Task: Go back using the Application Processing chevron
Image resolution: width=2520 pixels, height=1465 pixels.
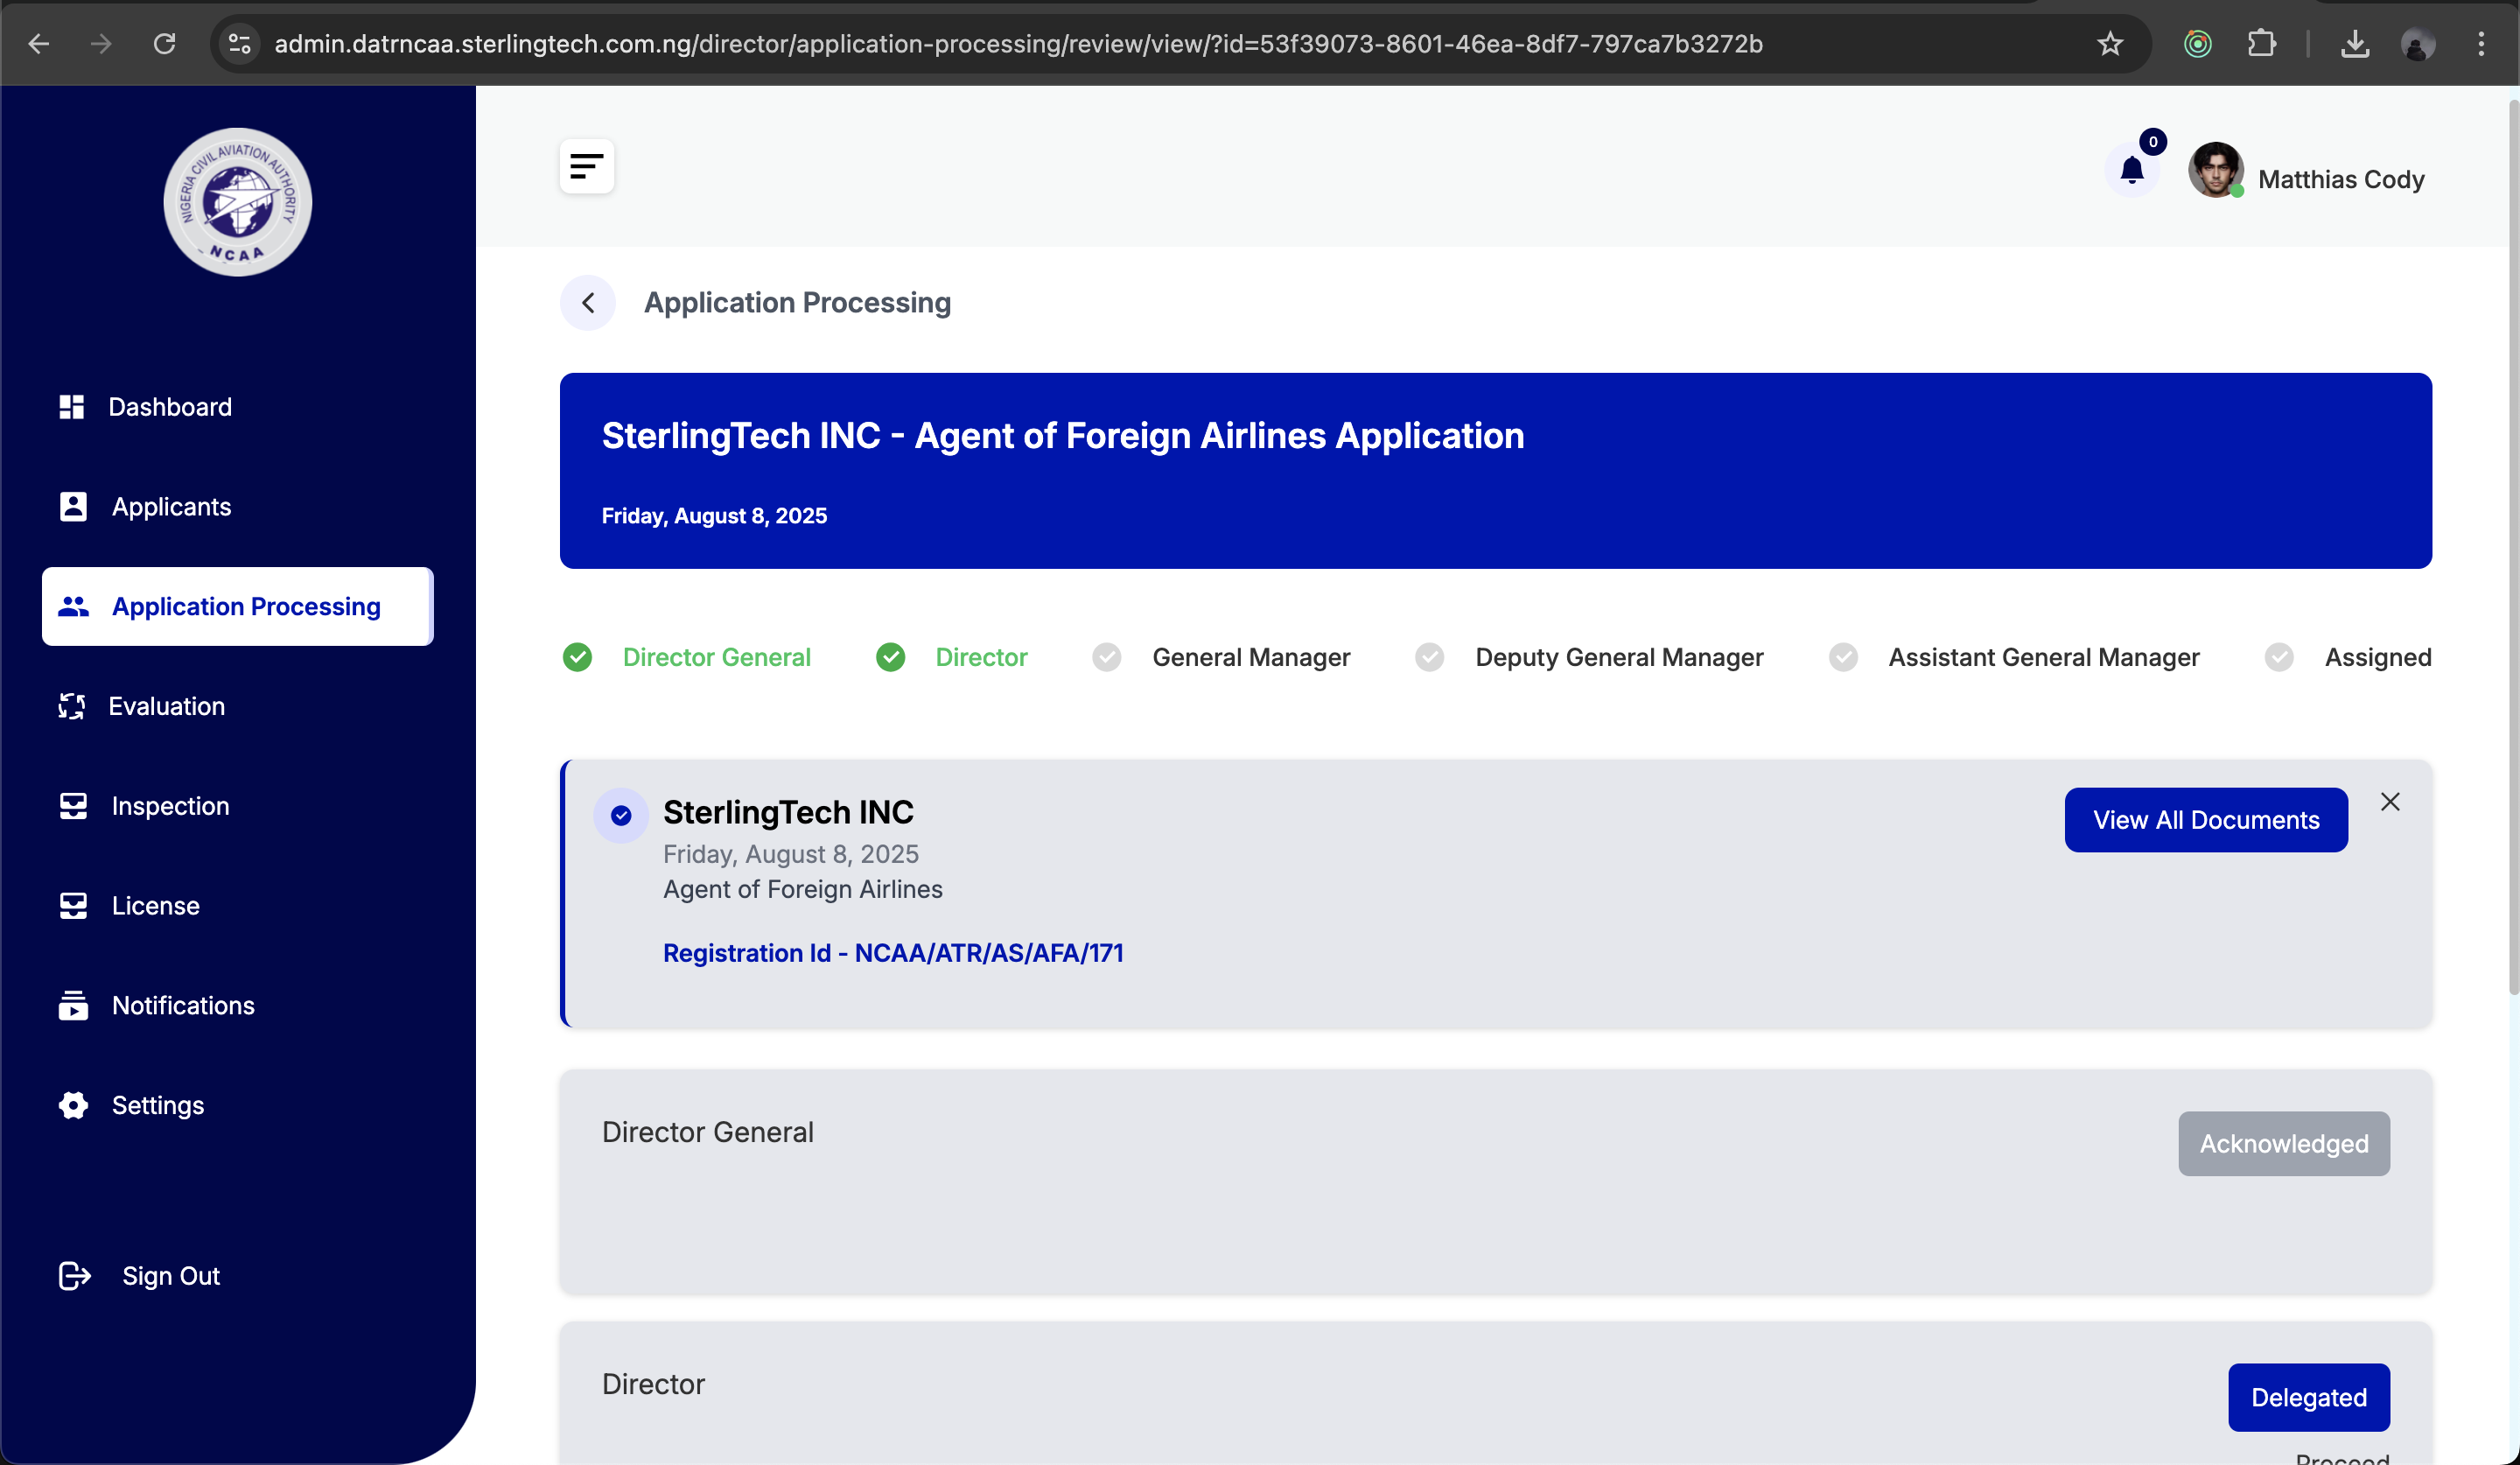Action: pos(588,302)
